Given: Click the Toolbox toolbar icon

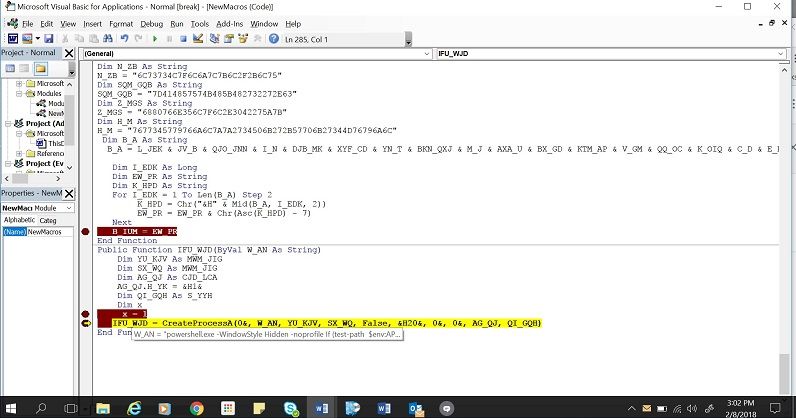Looking at the screenshot, I should point(257,39).
